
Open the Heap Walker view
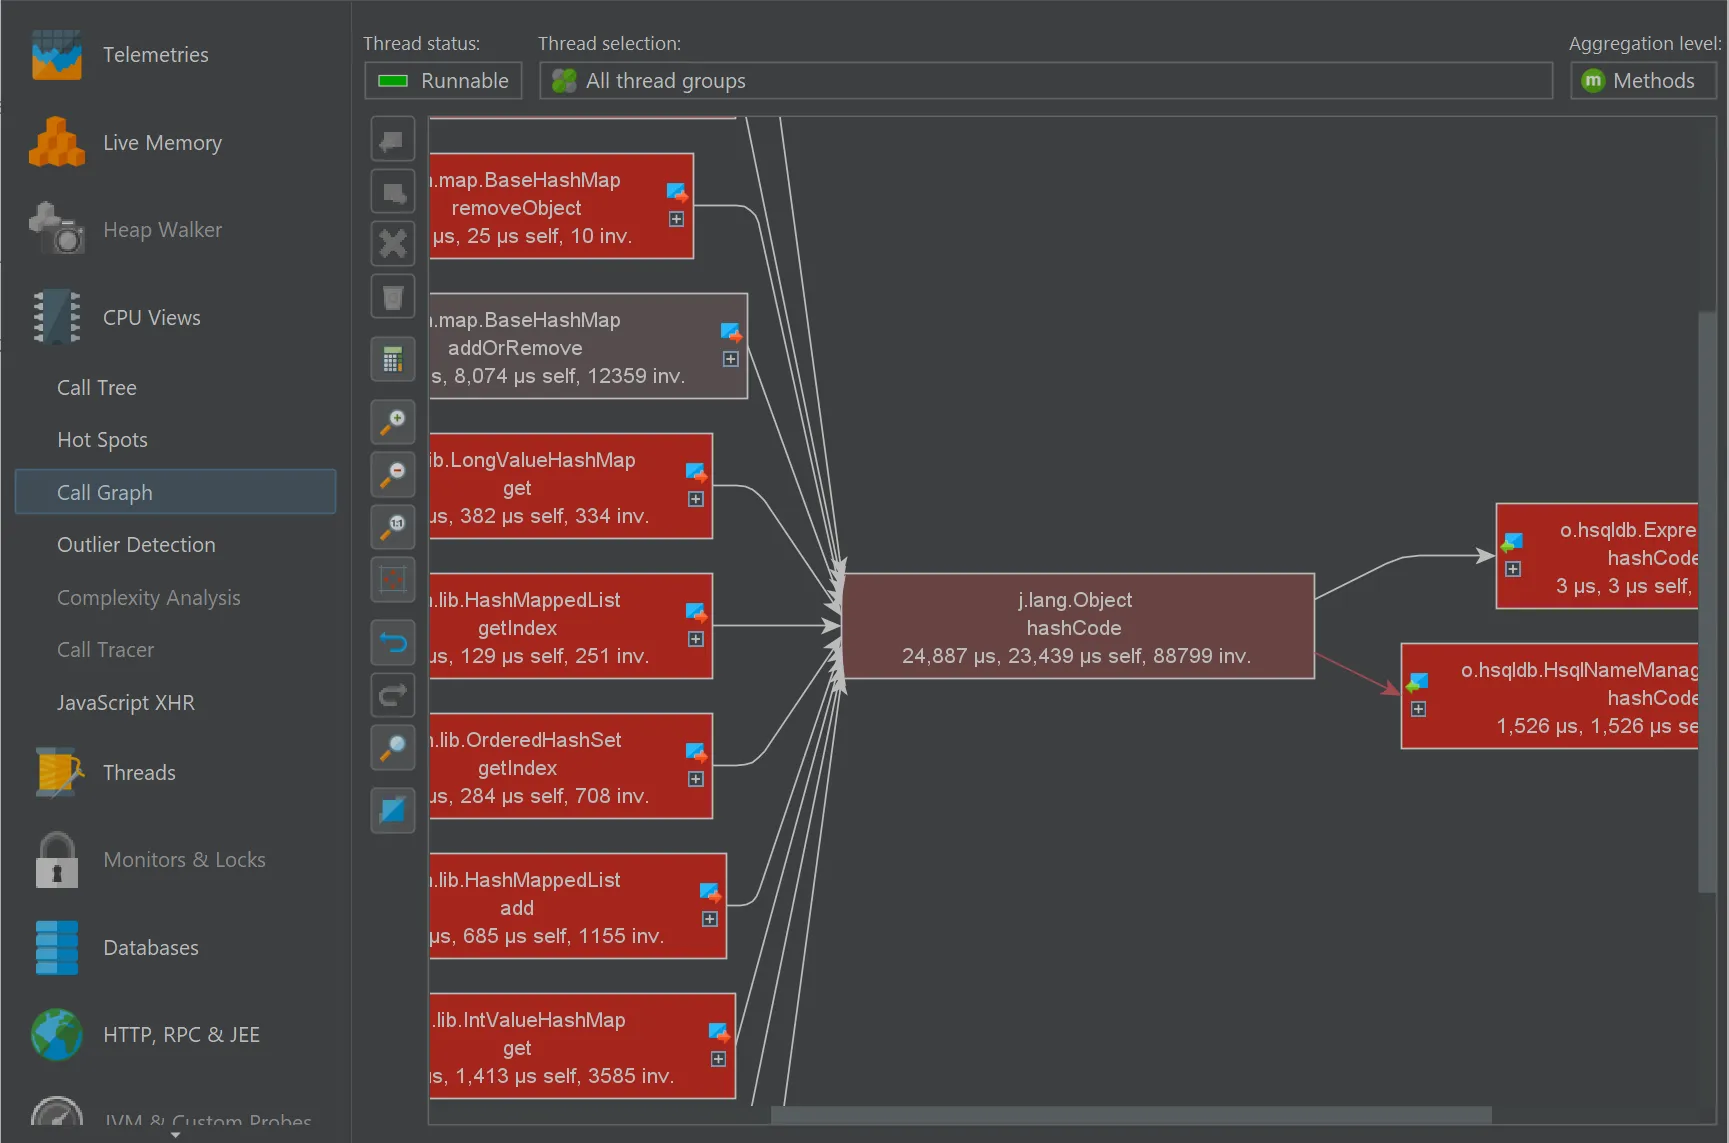[x=161, y=229]
